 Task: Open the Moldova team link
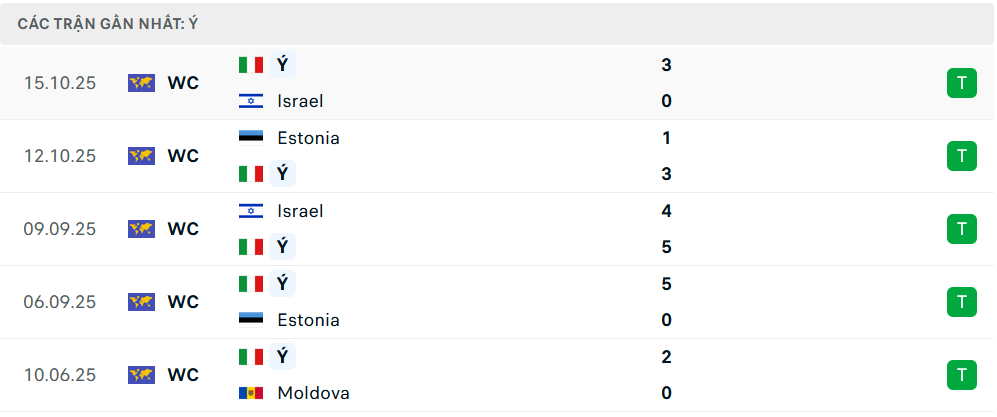(x=313, y=393)
